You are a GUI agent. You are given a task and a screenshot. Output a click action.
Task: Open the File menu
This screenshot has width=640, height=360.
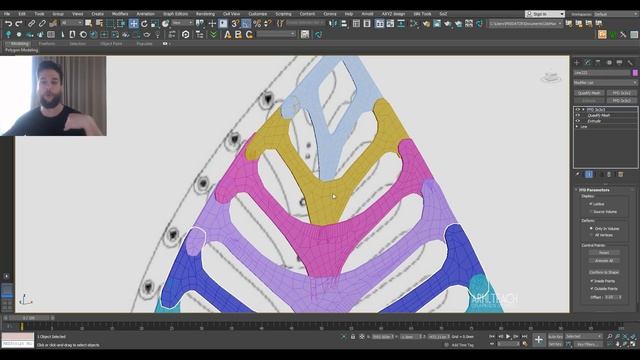tap(7, 14)
